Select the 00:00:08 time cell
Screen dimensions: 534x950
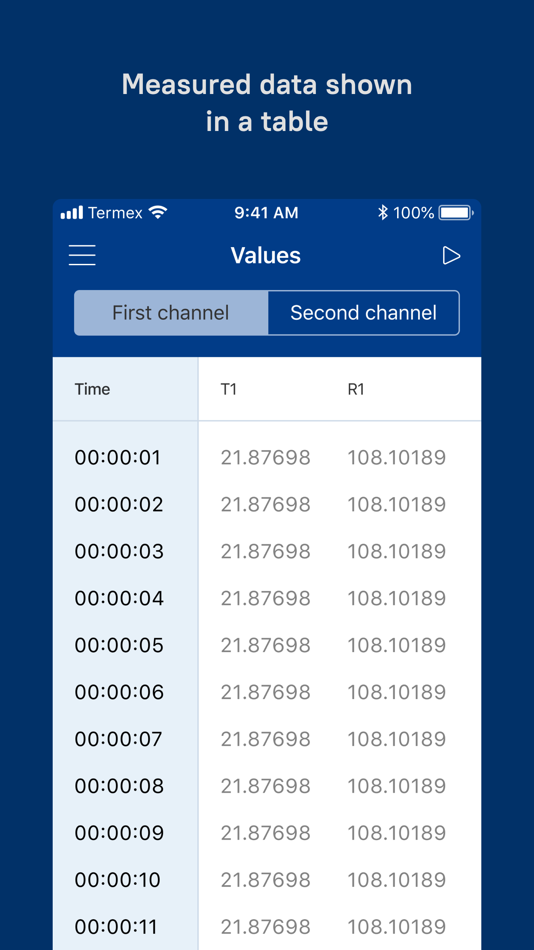(x=119, y=786)
